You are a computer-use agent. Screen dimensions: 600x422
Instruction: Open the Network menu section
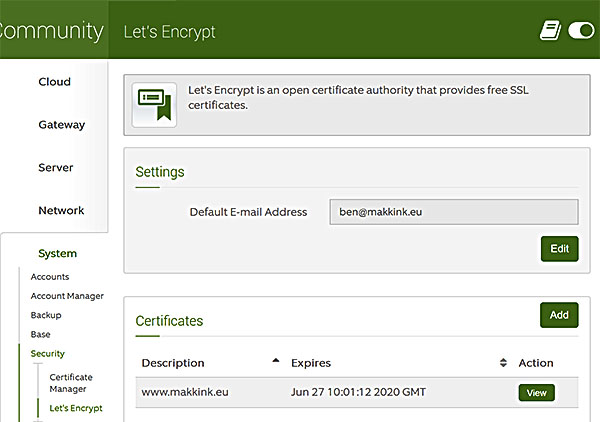point(61,210)
